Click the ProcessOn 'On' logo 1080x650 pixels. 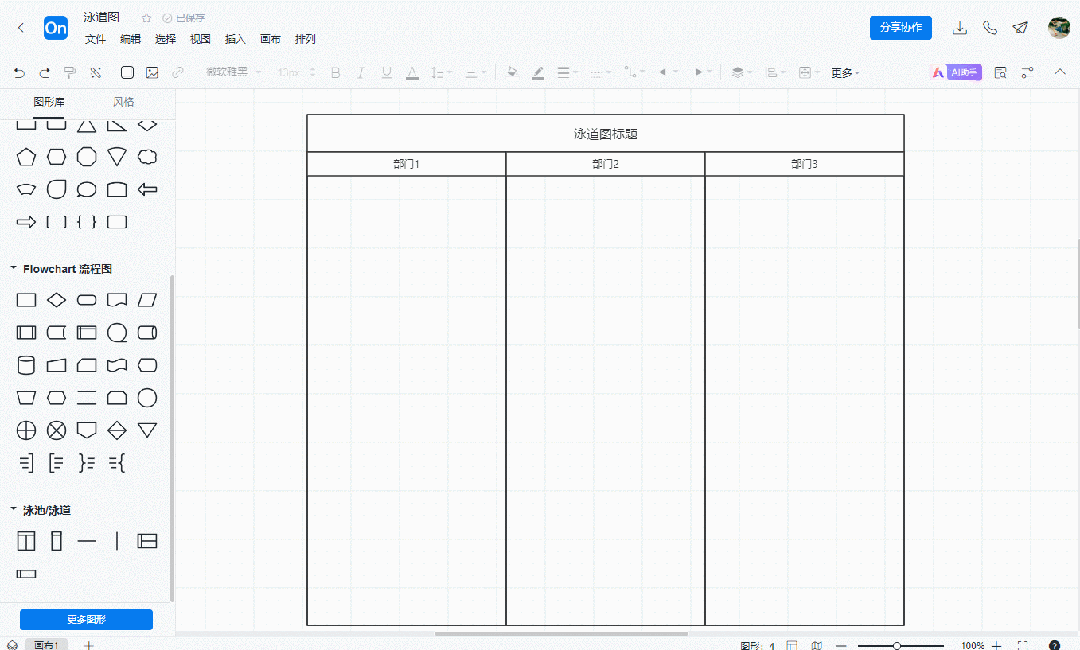56,28
